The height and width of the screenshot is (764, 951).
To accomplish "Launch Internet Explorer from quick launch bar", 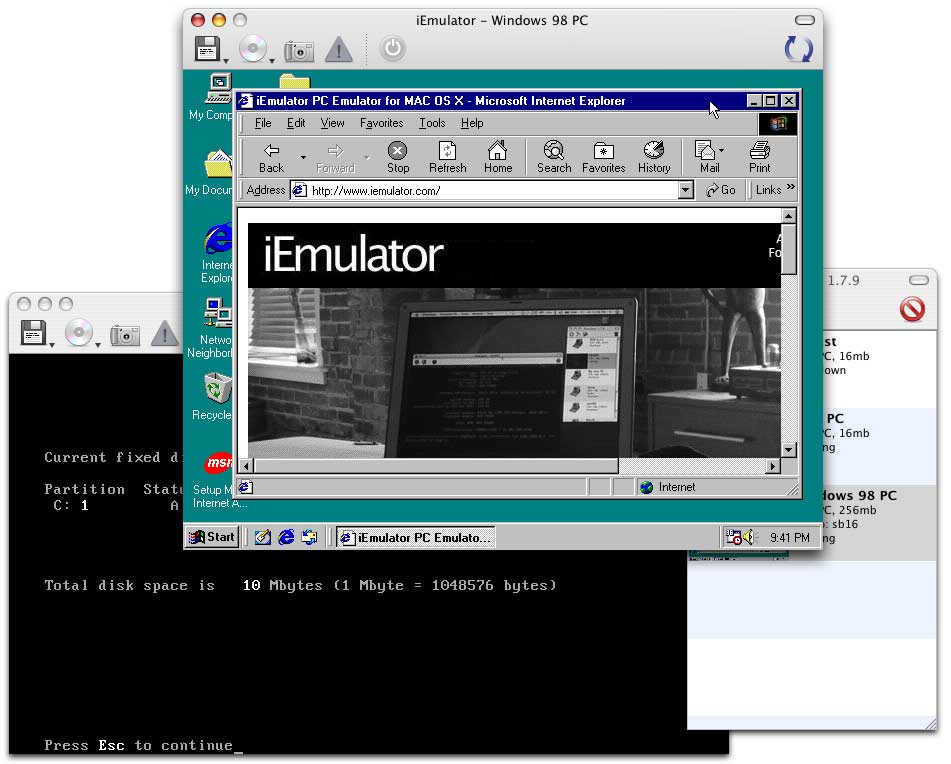I will tap(286, 537).
